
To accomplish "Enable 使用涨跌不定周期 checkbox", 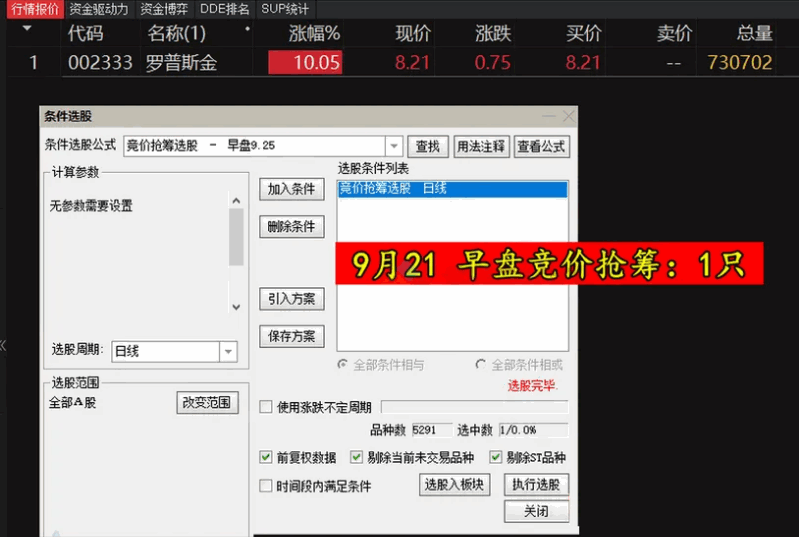I will [265, 407].
